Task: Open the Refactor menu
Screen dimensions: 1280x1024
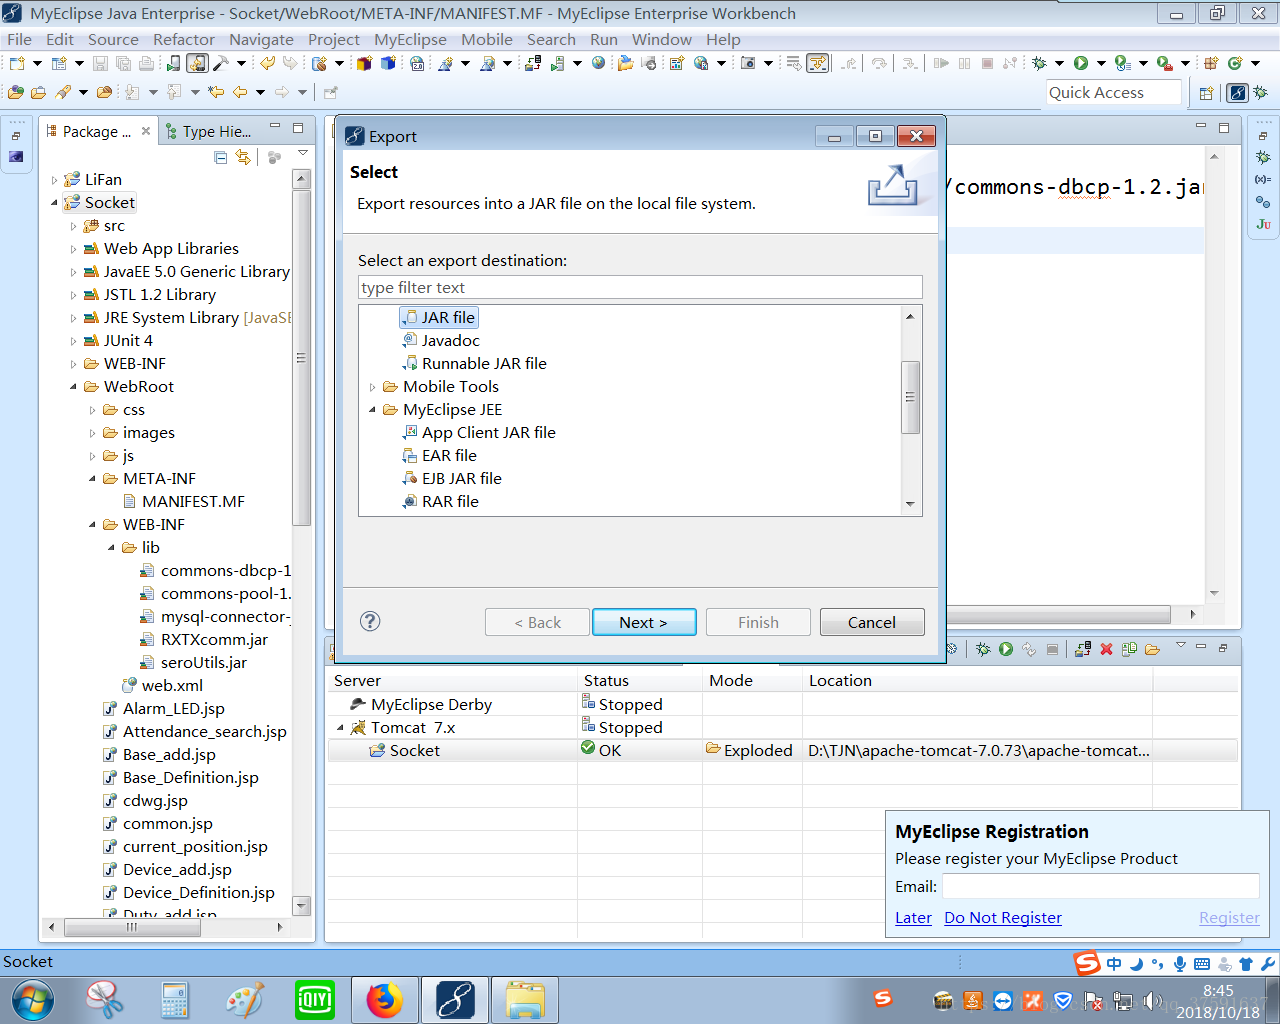Action: click(184, 39)
